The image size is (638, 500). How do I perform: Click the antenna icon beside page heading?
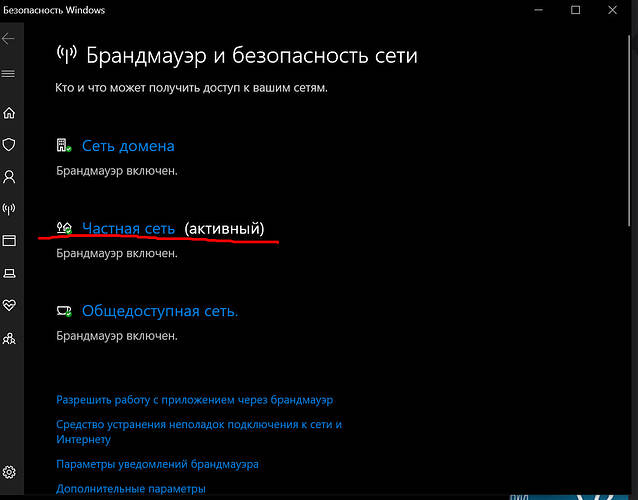(x=67, y=55)
